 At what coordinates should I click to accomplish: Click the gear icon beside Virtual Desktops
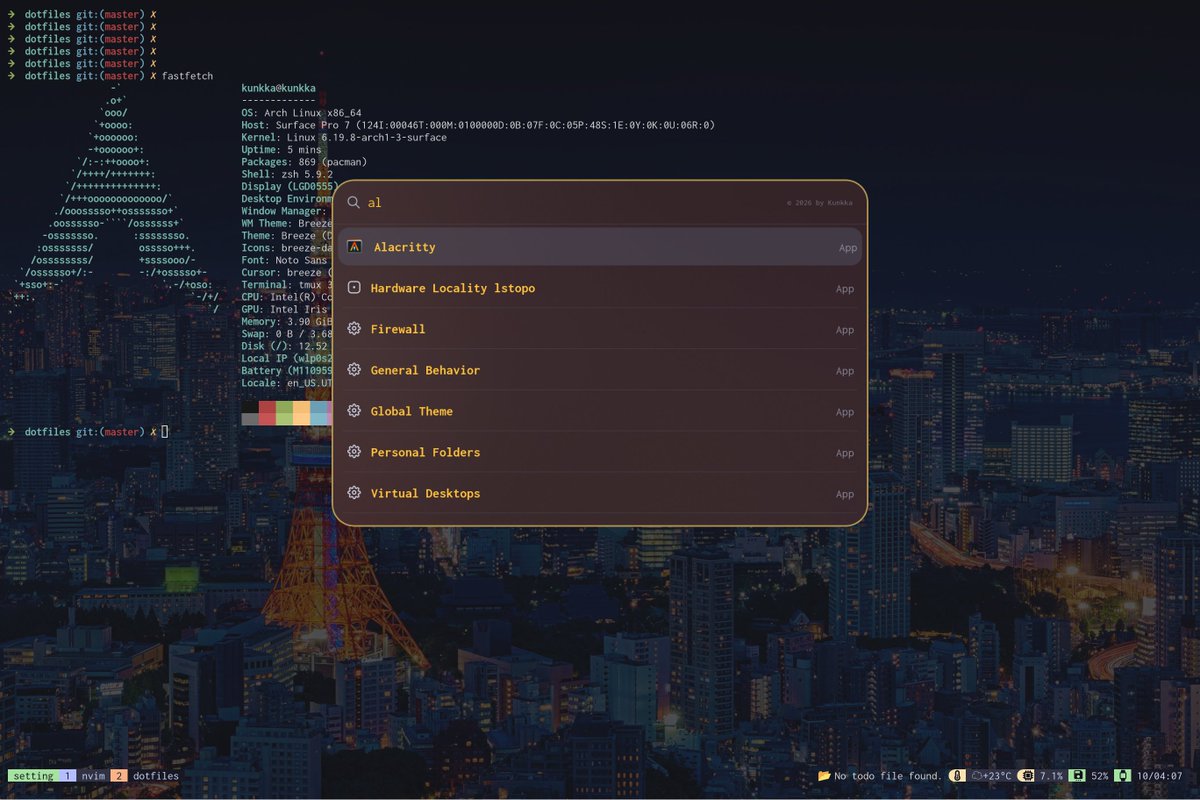pyautogui.click(x=354, y=493)
